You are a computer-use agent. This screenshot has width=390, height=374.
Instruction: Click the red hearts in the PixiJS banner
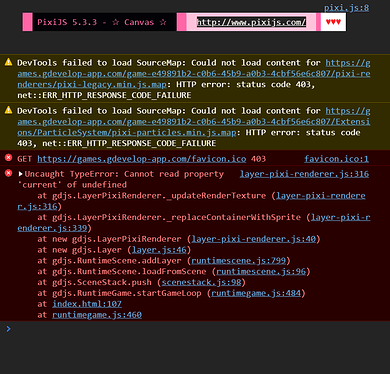(x=333, y=22)
